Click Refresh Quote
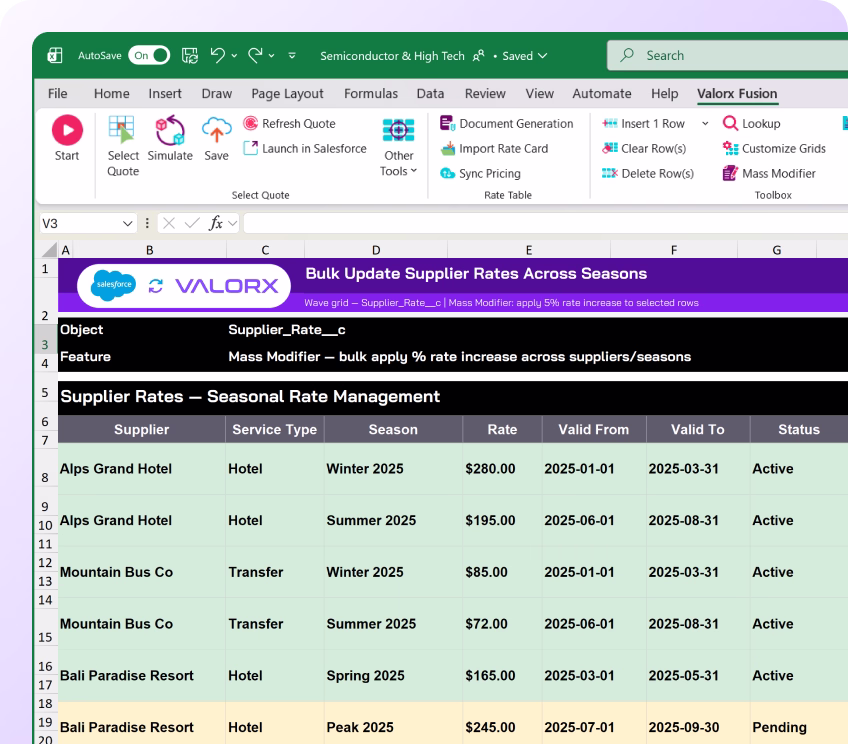Screen dimensions: 848x744 289,123
